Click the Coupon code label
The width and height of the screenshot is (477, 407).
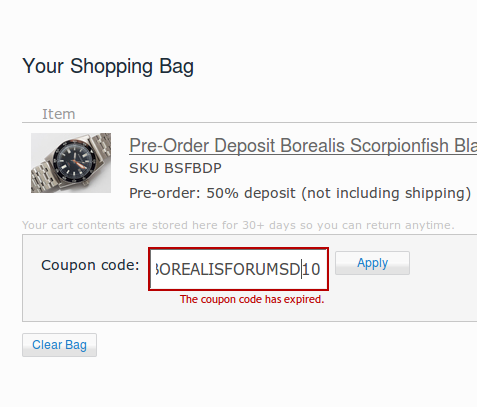point(90,265)
